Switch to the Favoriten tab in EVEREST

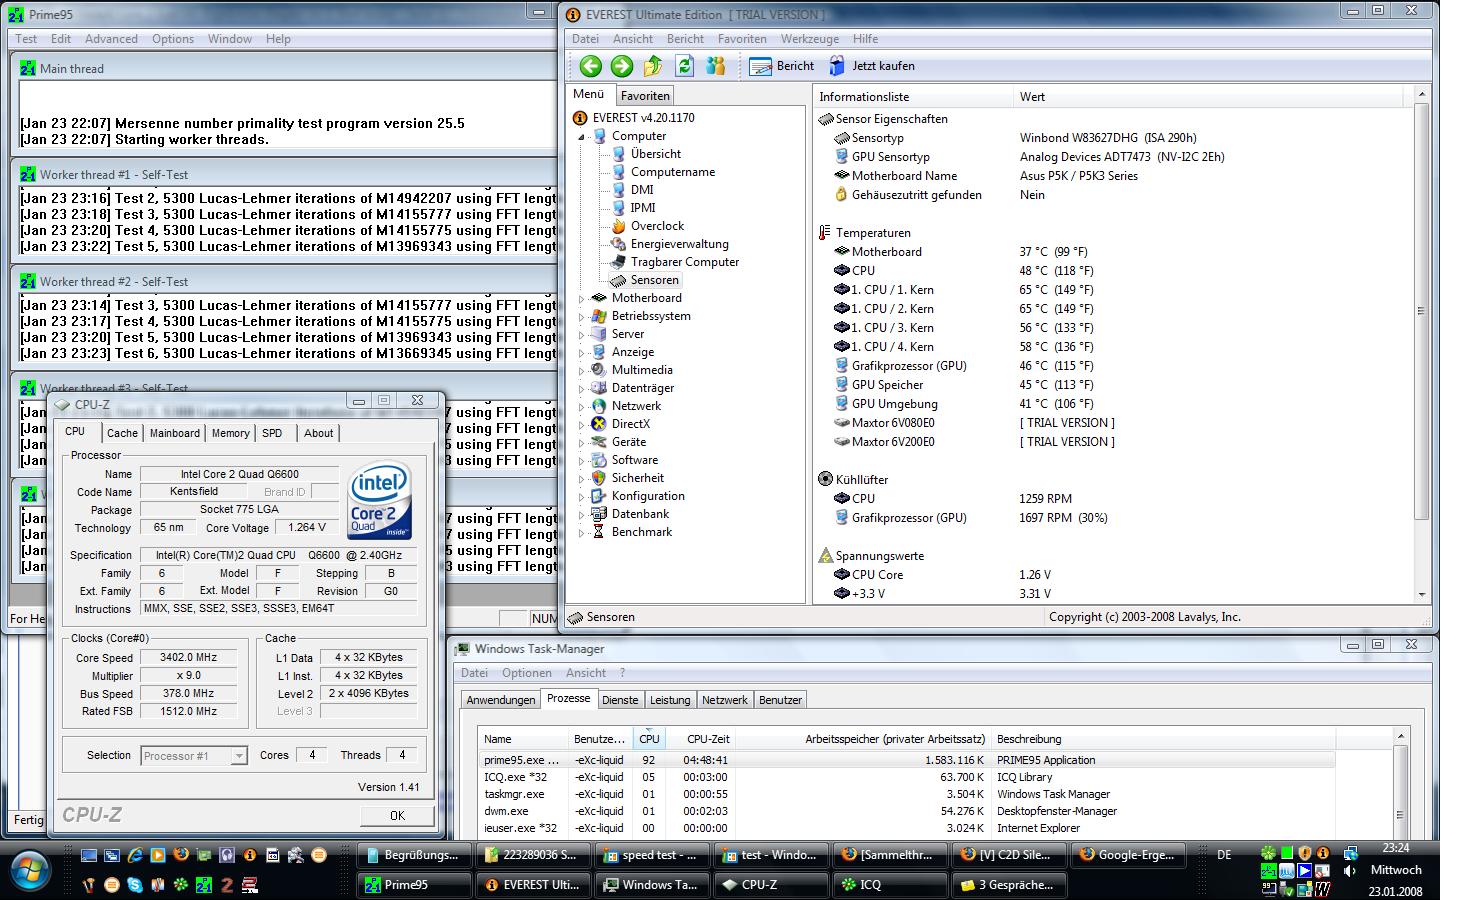tap(645, 96)
